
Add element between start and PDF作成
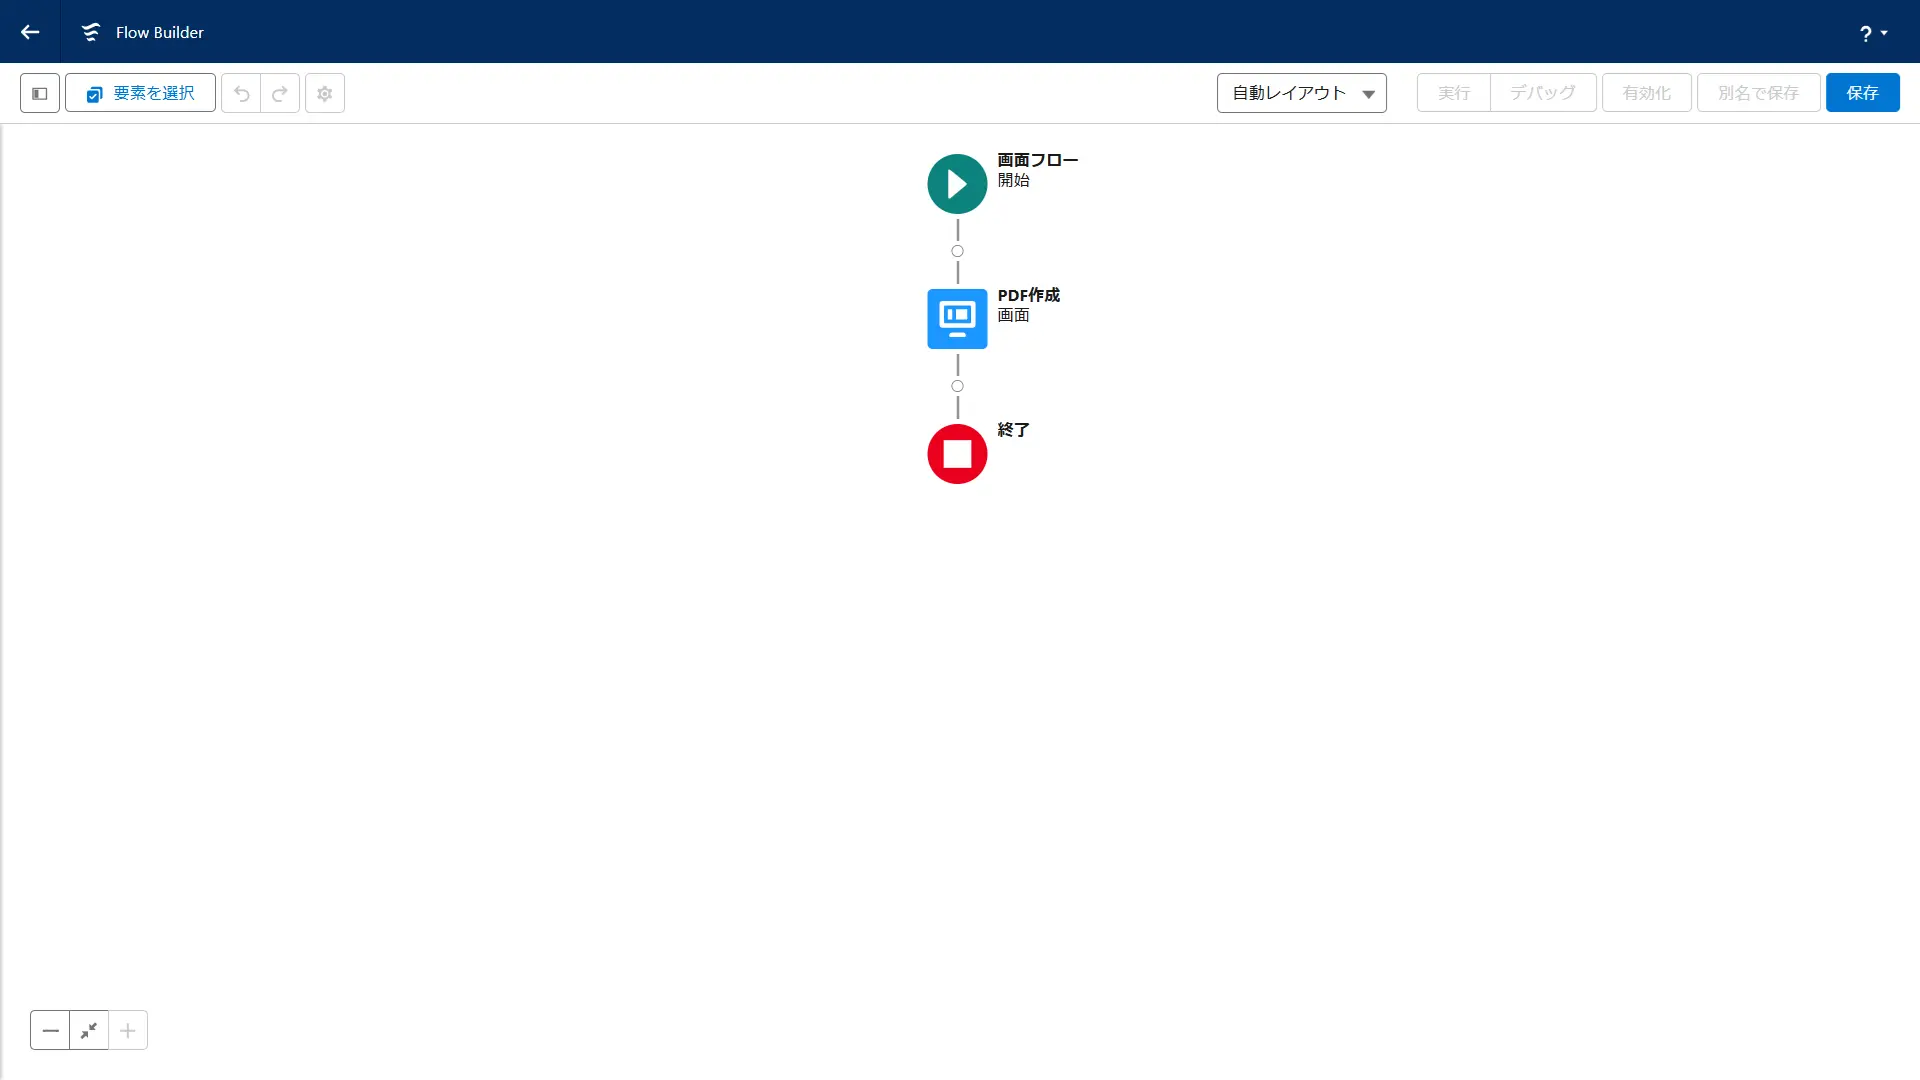click(x=957, y=251)
